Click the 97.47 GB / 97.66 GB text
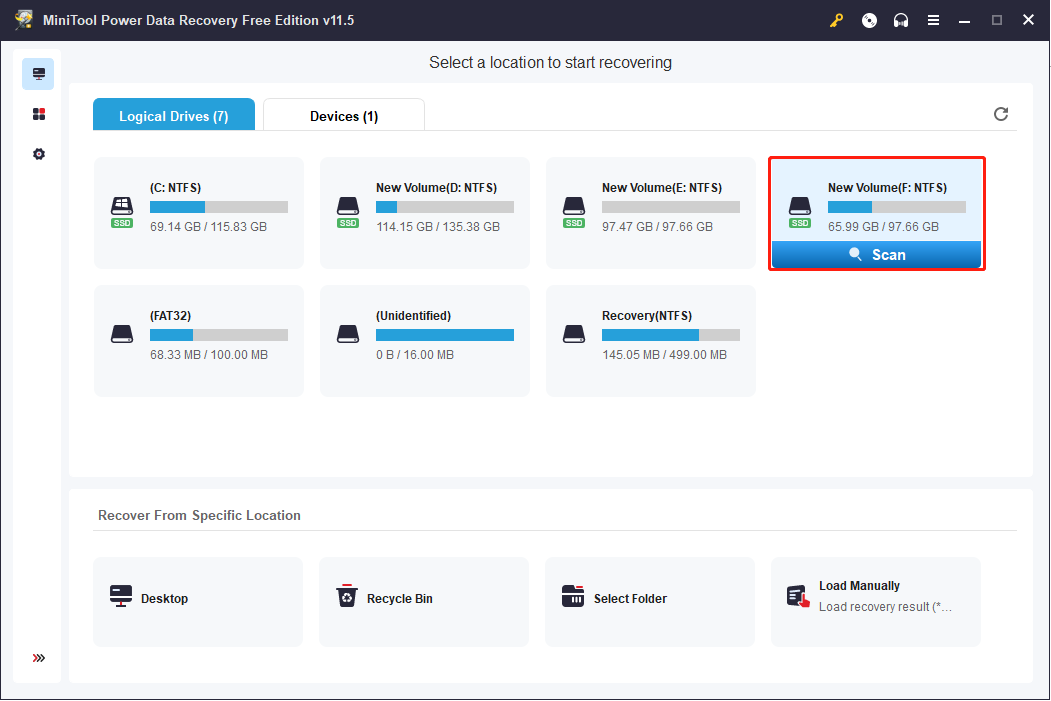This screenshot has width=1051, height=701. click(657, 227)
